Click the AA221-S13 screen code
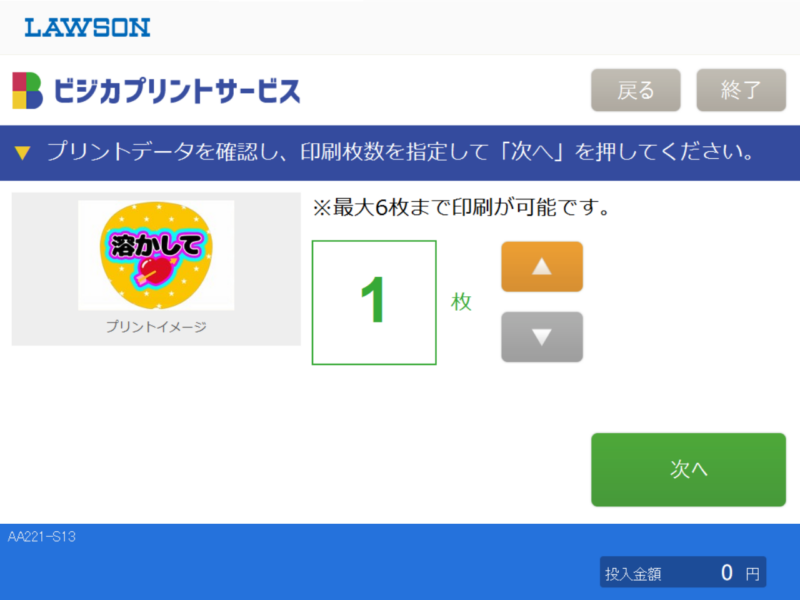This screenshot has width=800, height=600. pyautogui.click(x=42, y=537)
